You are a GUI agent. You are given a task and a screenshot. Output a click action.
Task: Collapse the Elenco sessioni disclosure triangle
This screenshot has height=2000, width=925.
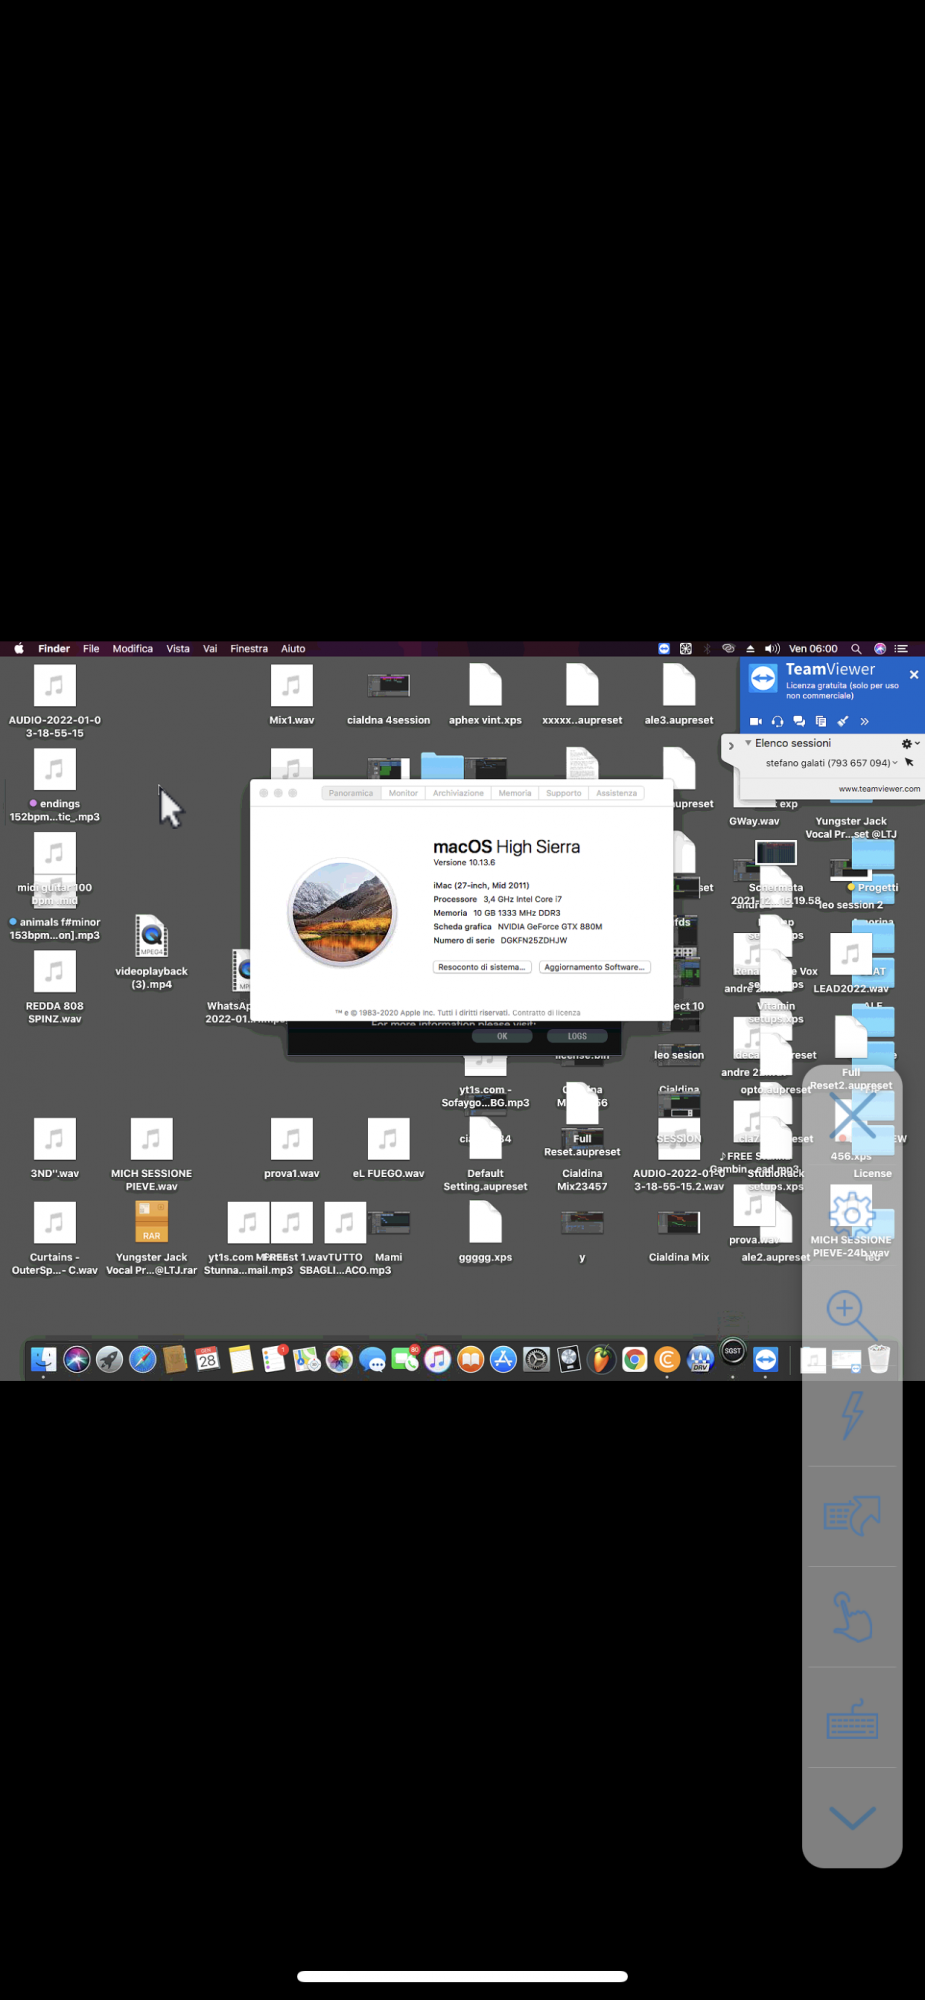(748, 743)
